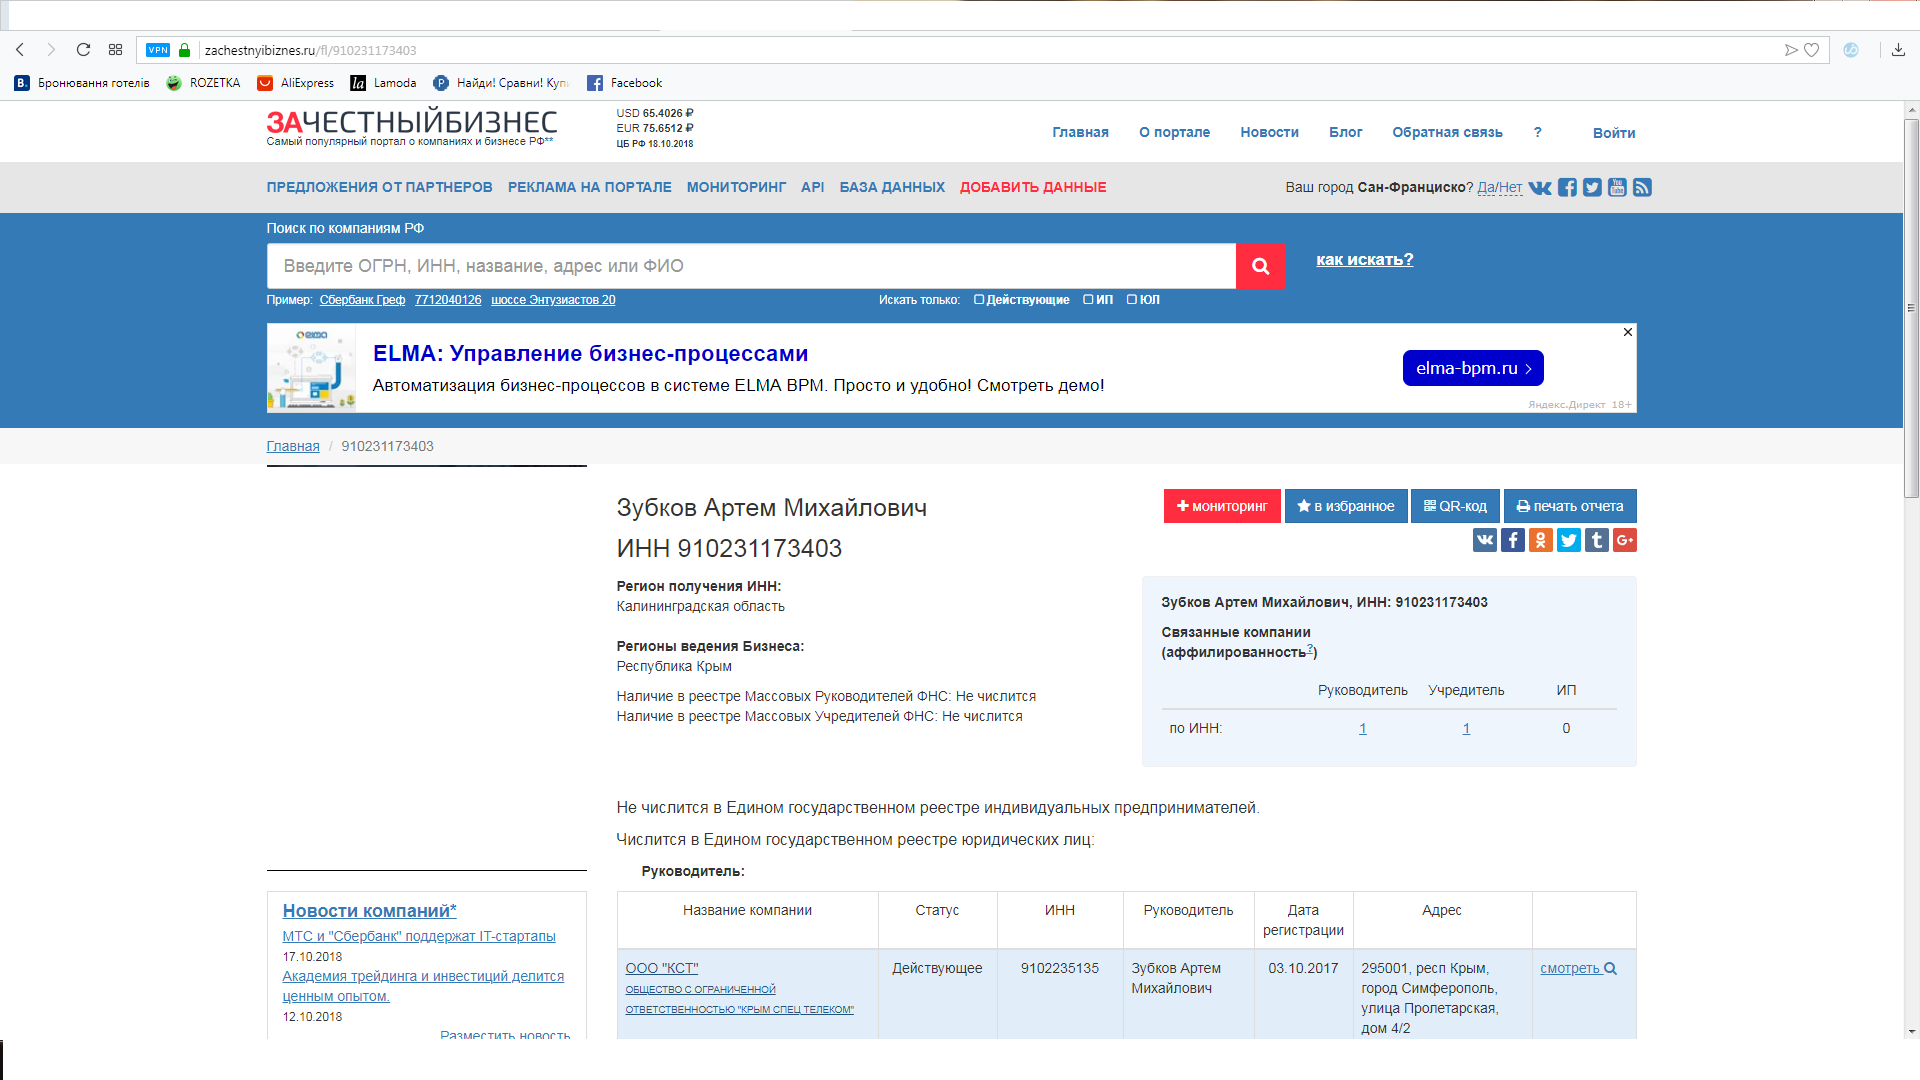The width and height of the screenshot is (1920, 1080).
Task: Open RSS feed icon in header bar
Action: 1642,187
